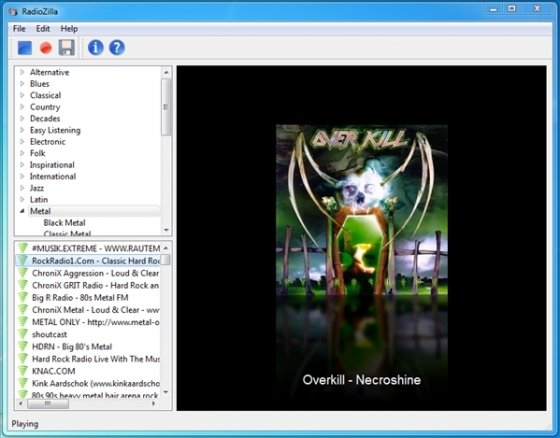Click station icon beside ChroniX GRIT Radio

point(23,285)
